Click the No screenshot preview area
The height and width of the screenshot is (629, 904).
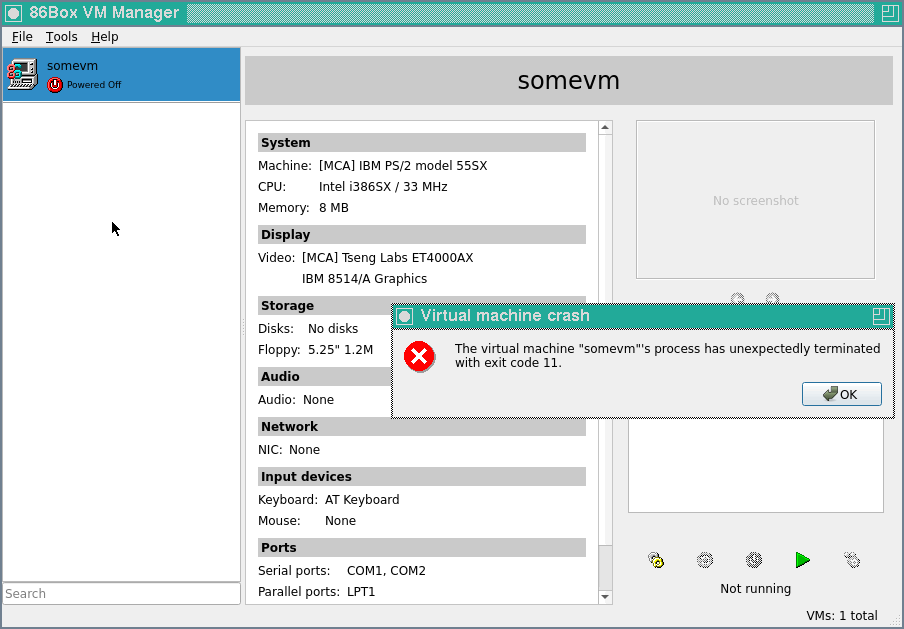755,199
